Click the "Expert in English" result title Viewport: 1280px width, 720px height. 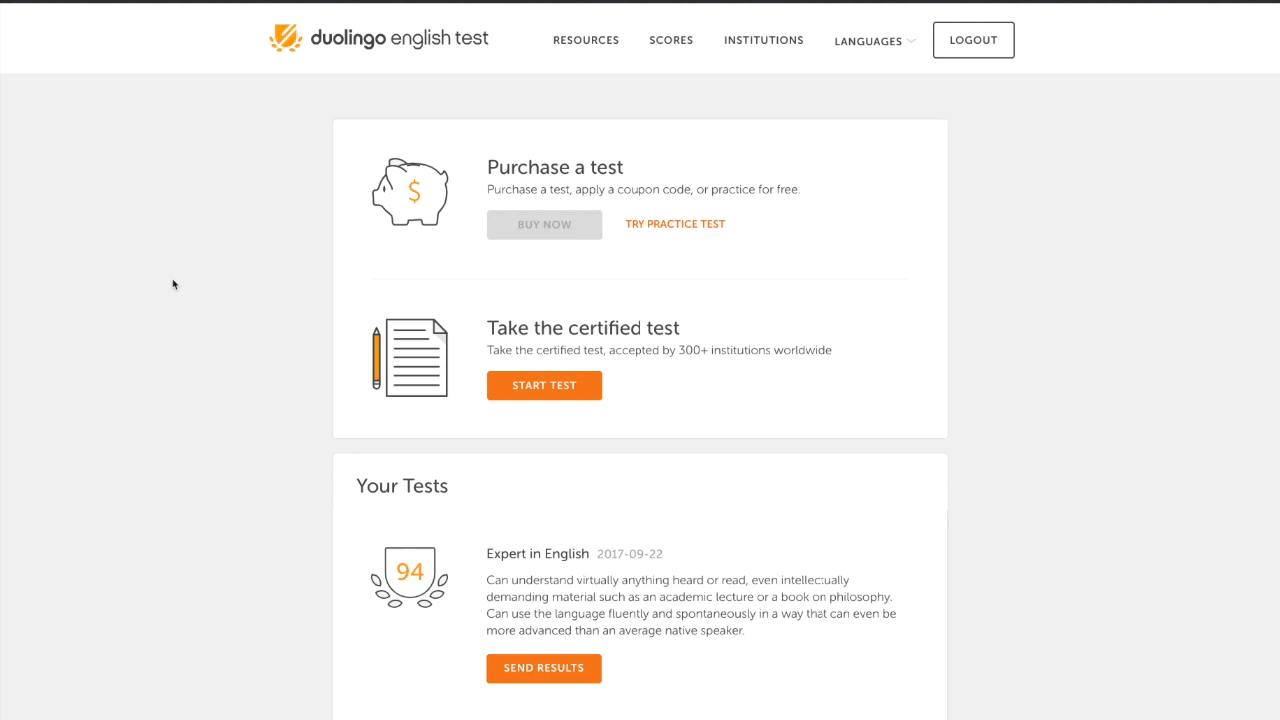[538, 554]
